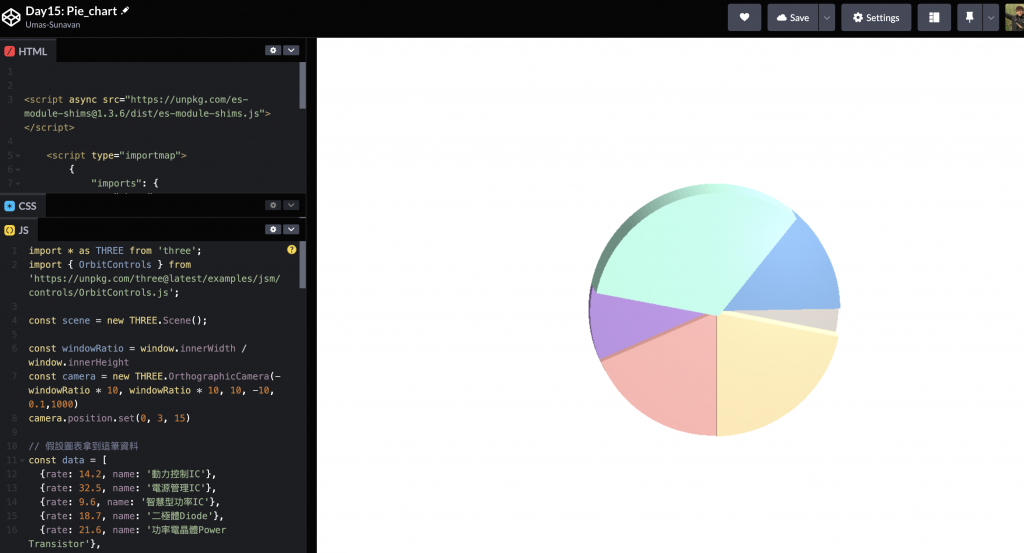Expand JS panel dropdown chevron
1024x553 pixels.
pos(291,229)
